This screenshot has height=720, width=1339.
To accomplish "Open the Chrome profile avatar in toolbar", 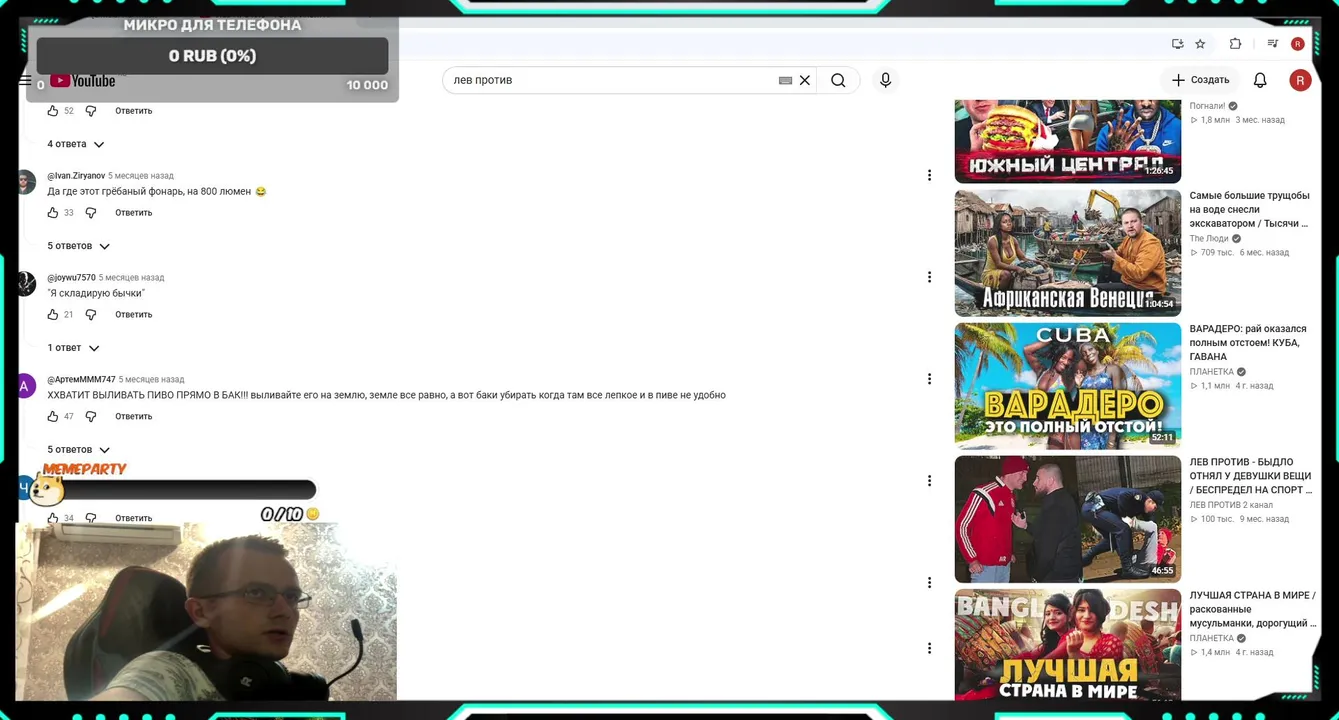I will pyautogui.click(x=1298, y=44).
